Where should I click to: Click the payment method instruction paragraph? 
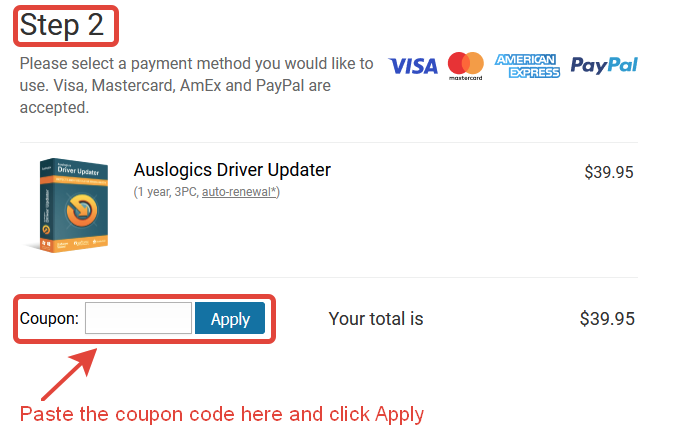tap(196, 85)
